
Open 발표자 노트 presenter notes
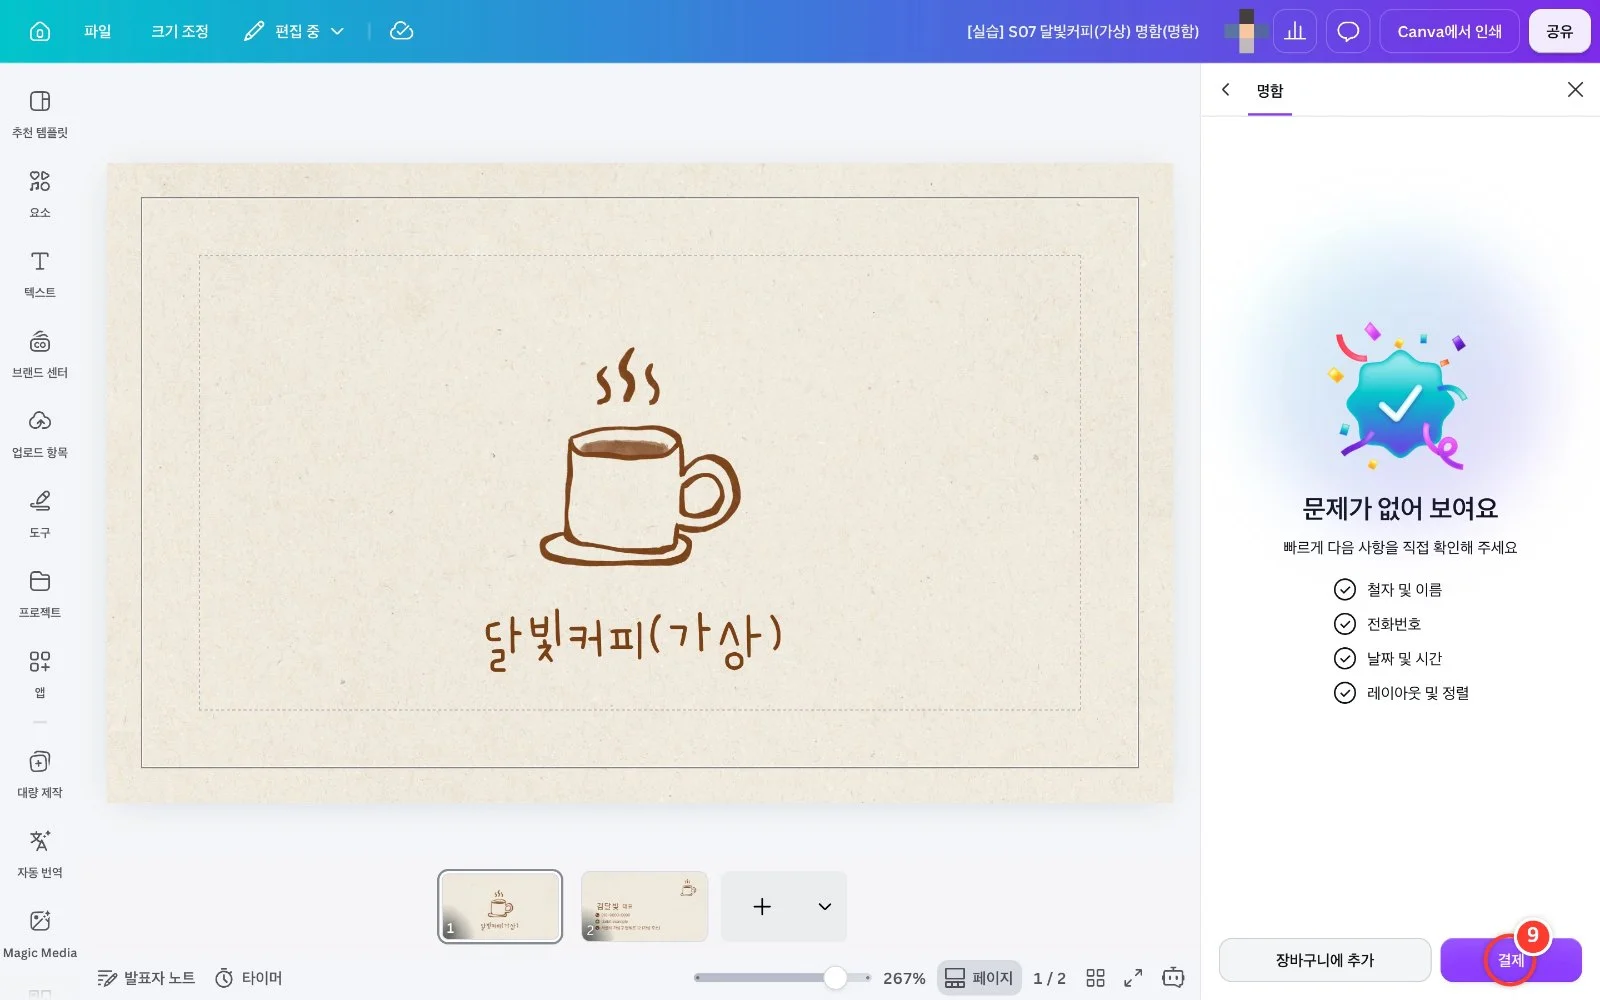(x=146, y=978)
